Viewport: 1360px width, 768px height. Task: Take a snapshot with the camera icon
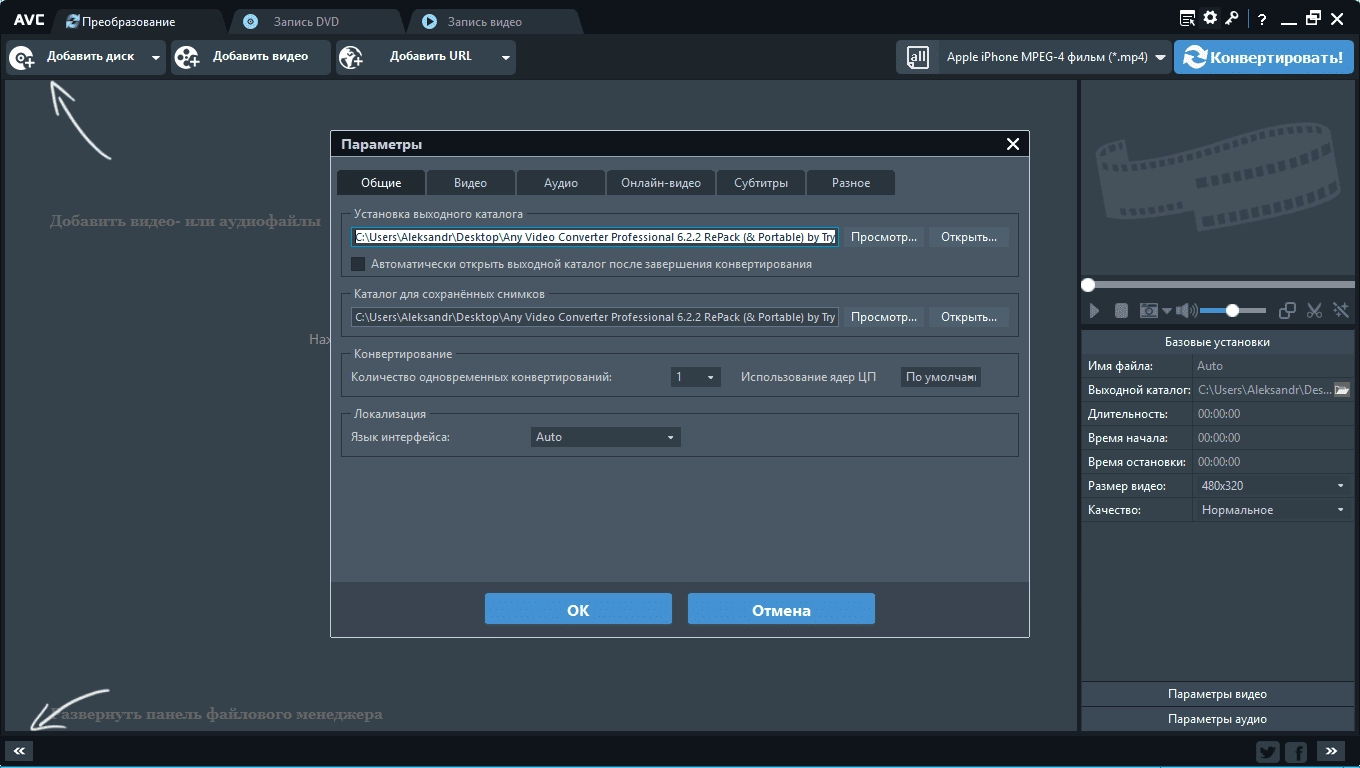point(1149,311)
